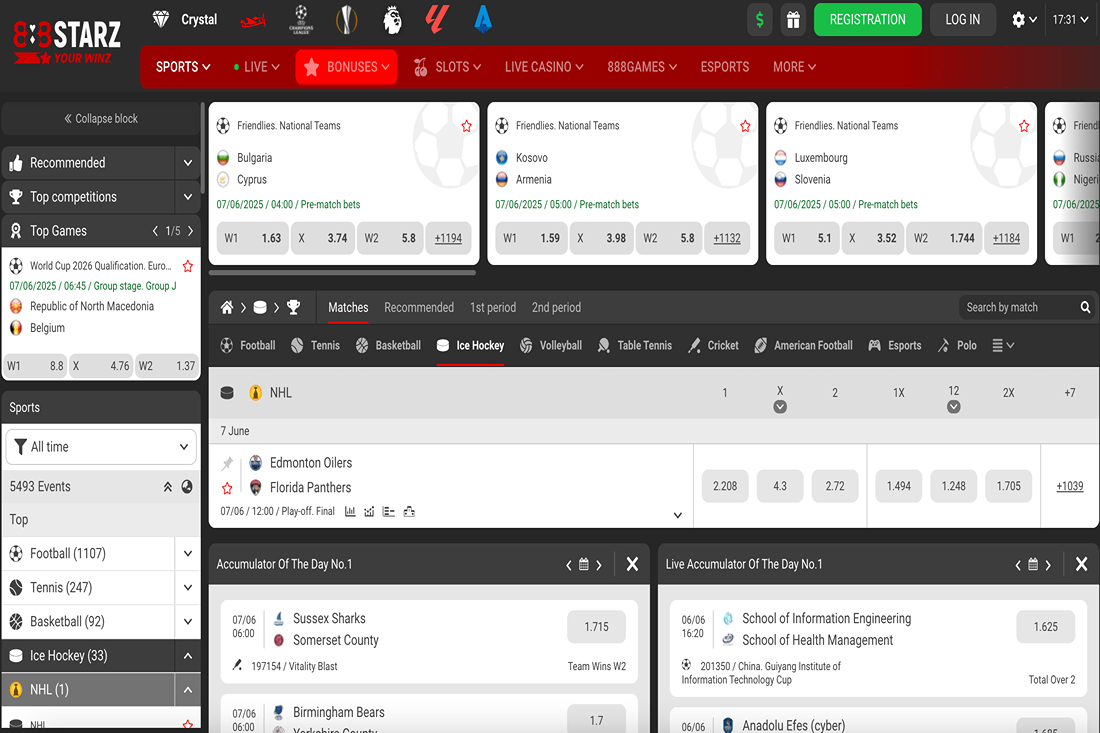
Task: Open Europa League trophy icon shortcut
Action: coord(347,20)
